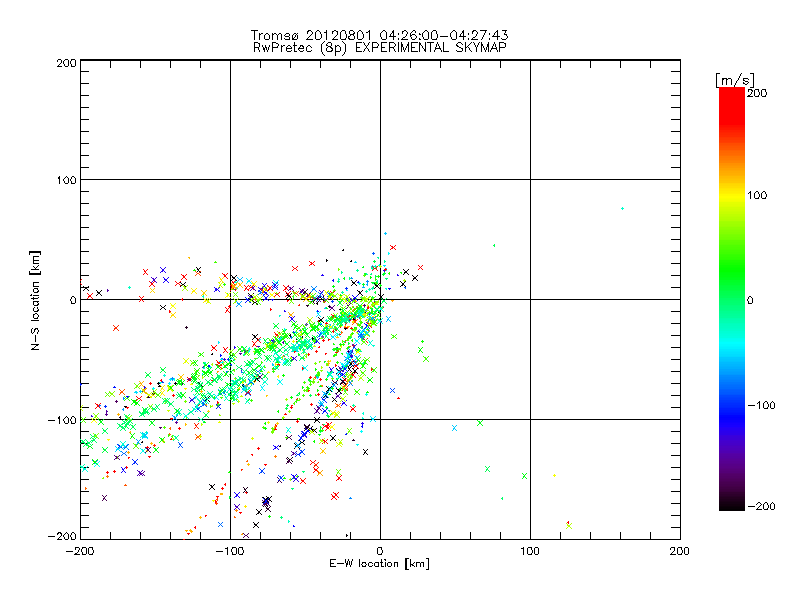The height and width of the screenshot is (600, 800).
Task: Click the subtitle 'RwPretec (8p) EXPERIMENTAL SKYMAP'
Action: (380, 48)
